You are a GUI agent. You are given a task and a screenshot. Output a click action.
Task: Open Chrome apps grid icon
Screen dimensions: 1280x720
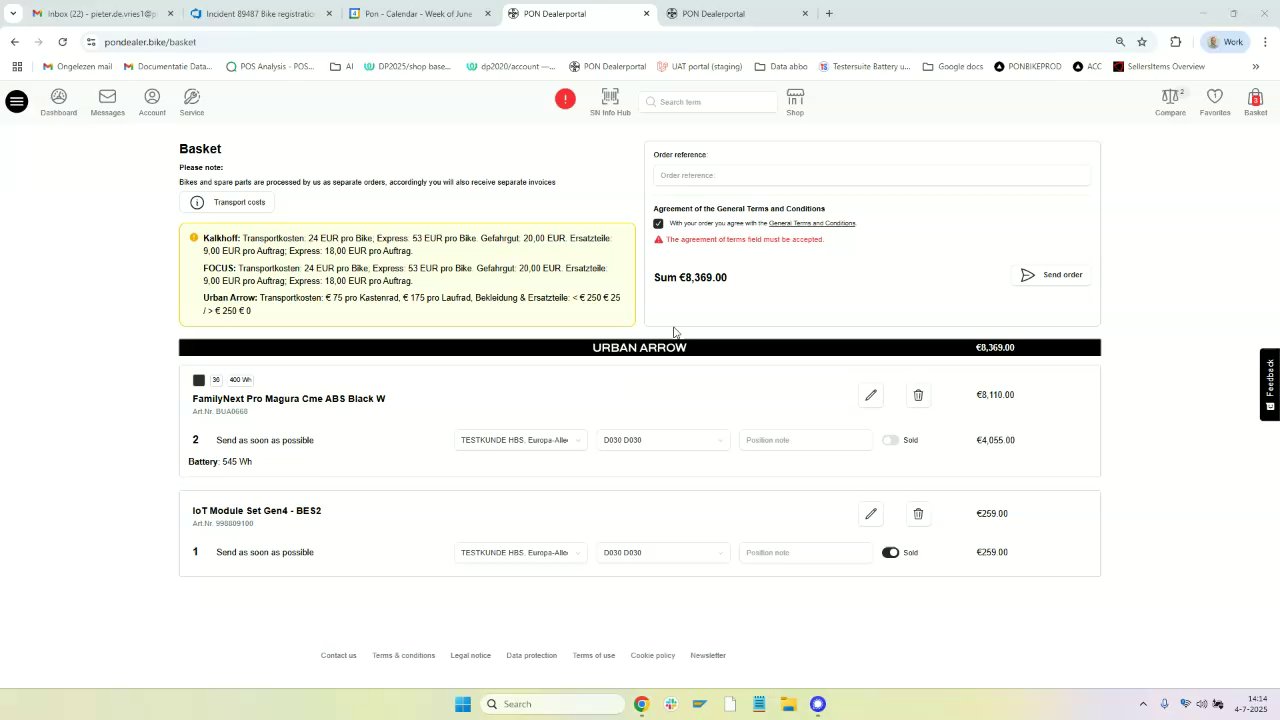point(17,67)
